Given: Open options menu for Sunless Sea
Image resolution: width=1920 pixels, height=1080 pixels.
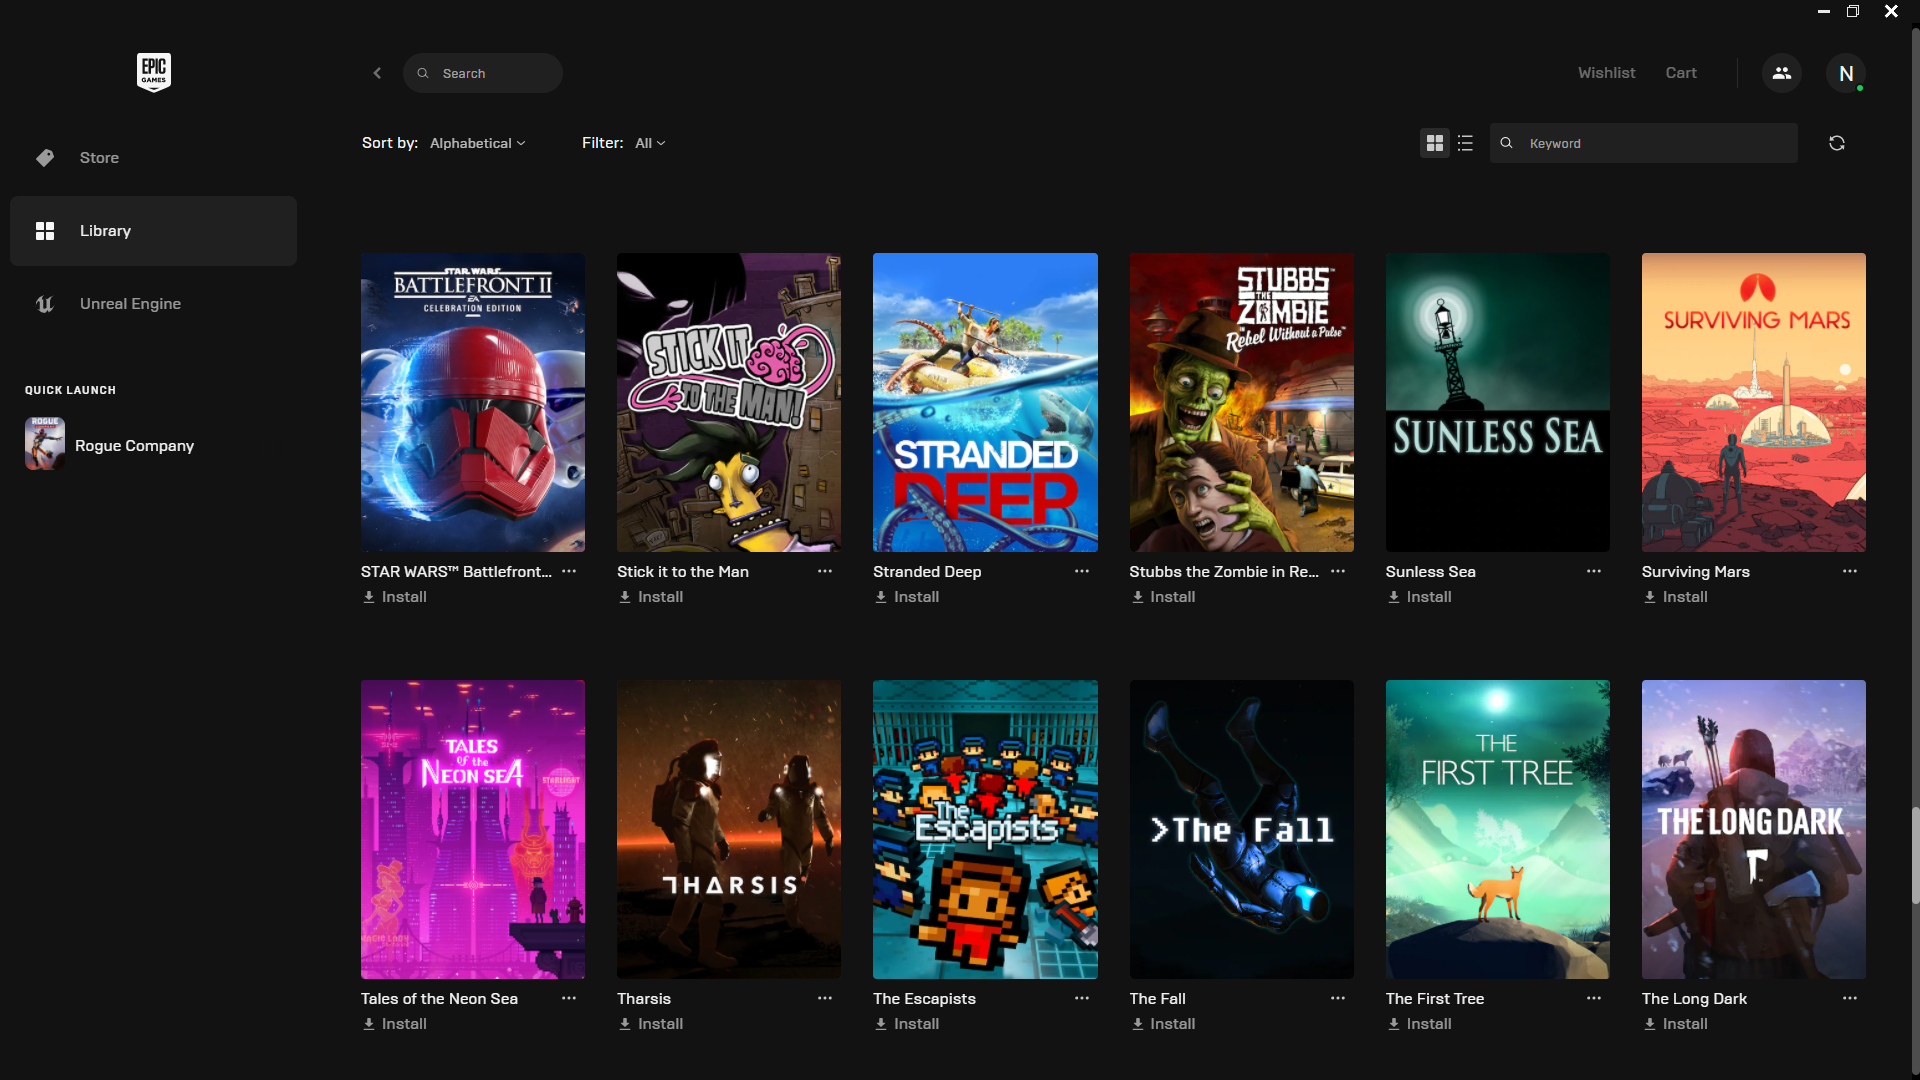Looking at the screenshot, I should (1594, 572).
